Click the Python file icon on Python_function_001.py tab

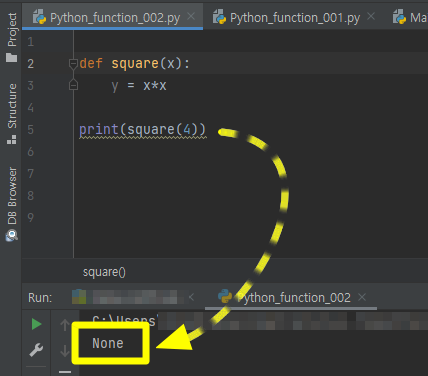click(x=219, y=17)
